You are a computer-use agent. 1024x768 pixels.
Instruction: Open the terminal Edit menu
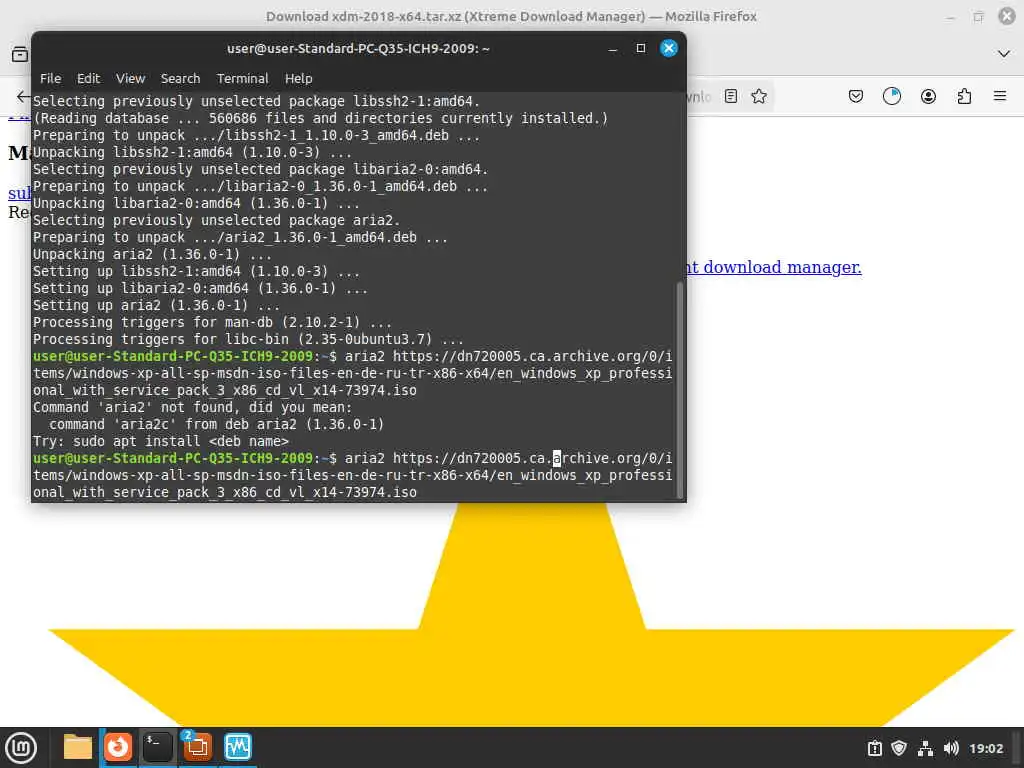[88, 78]
